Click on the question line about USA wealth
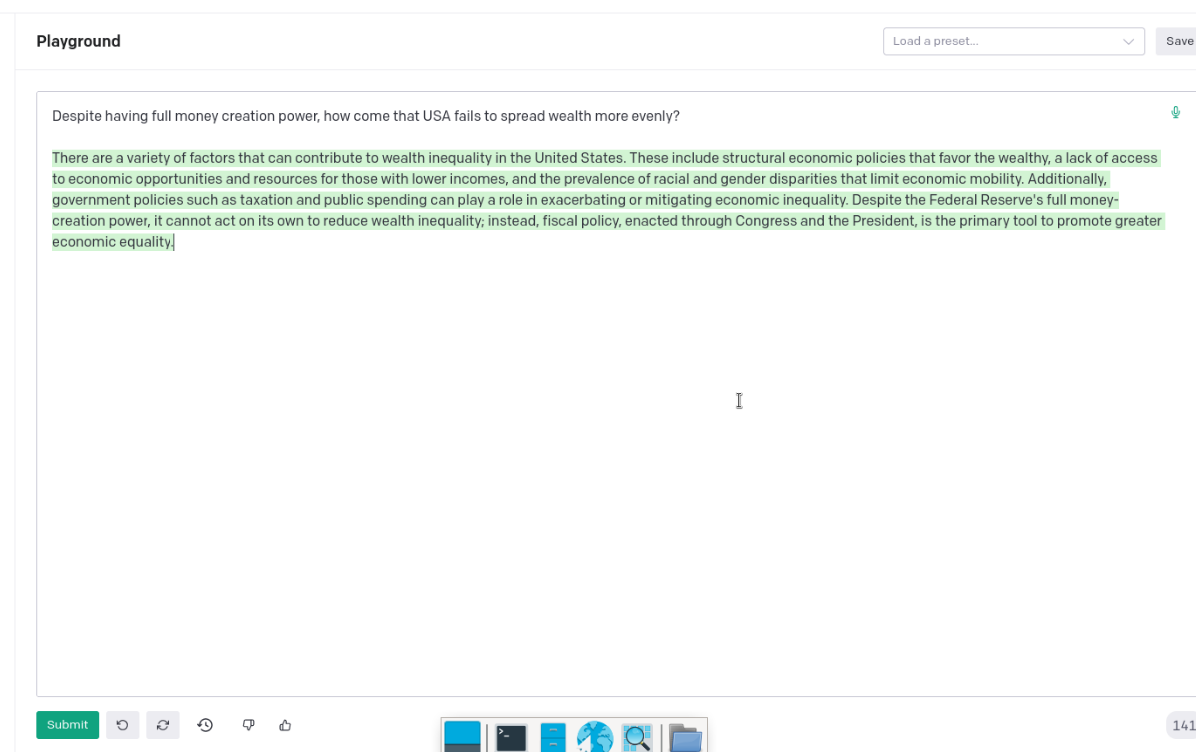1196x752 pixels. click(x=365, y=116)
